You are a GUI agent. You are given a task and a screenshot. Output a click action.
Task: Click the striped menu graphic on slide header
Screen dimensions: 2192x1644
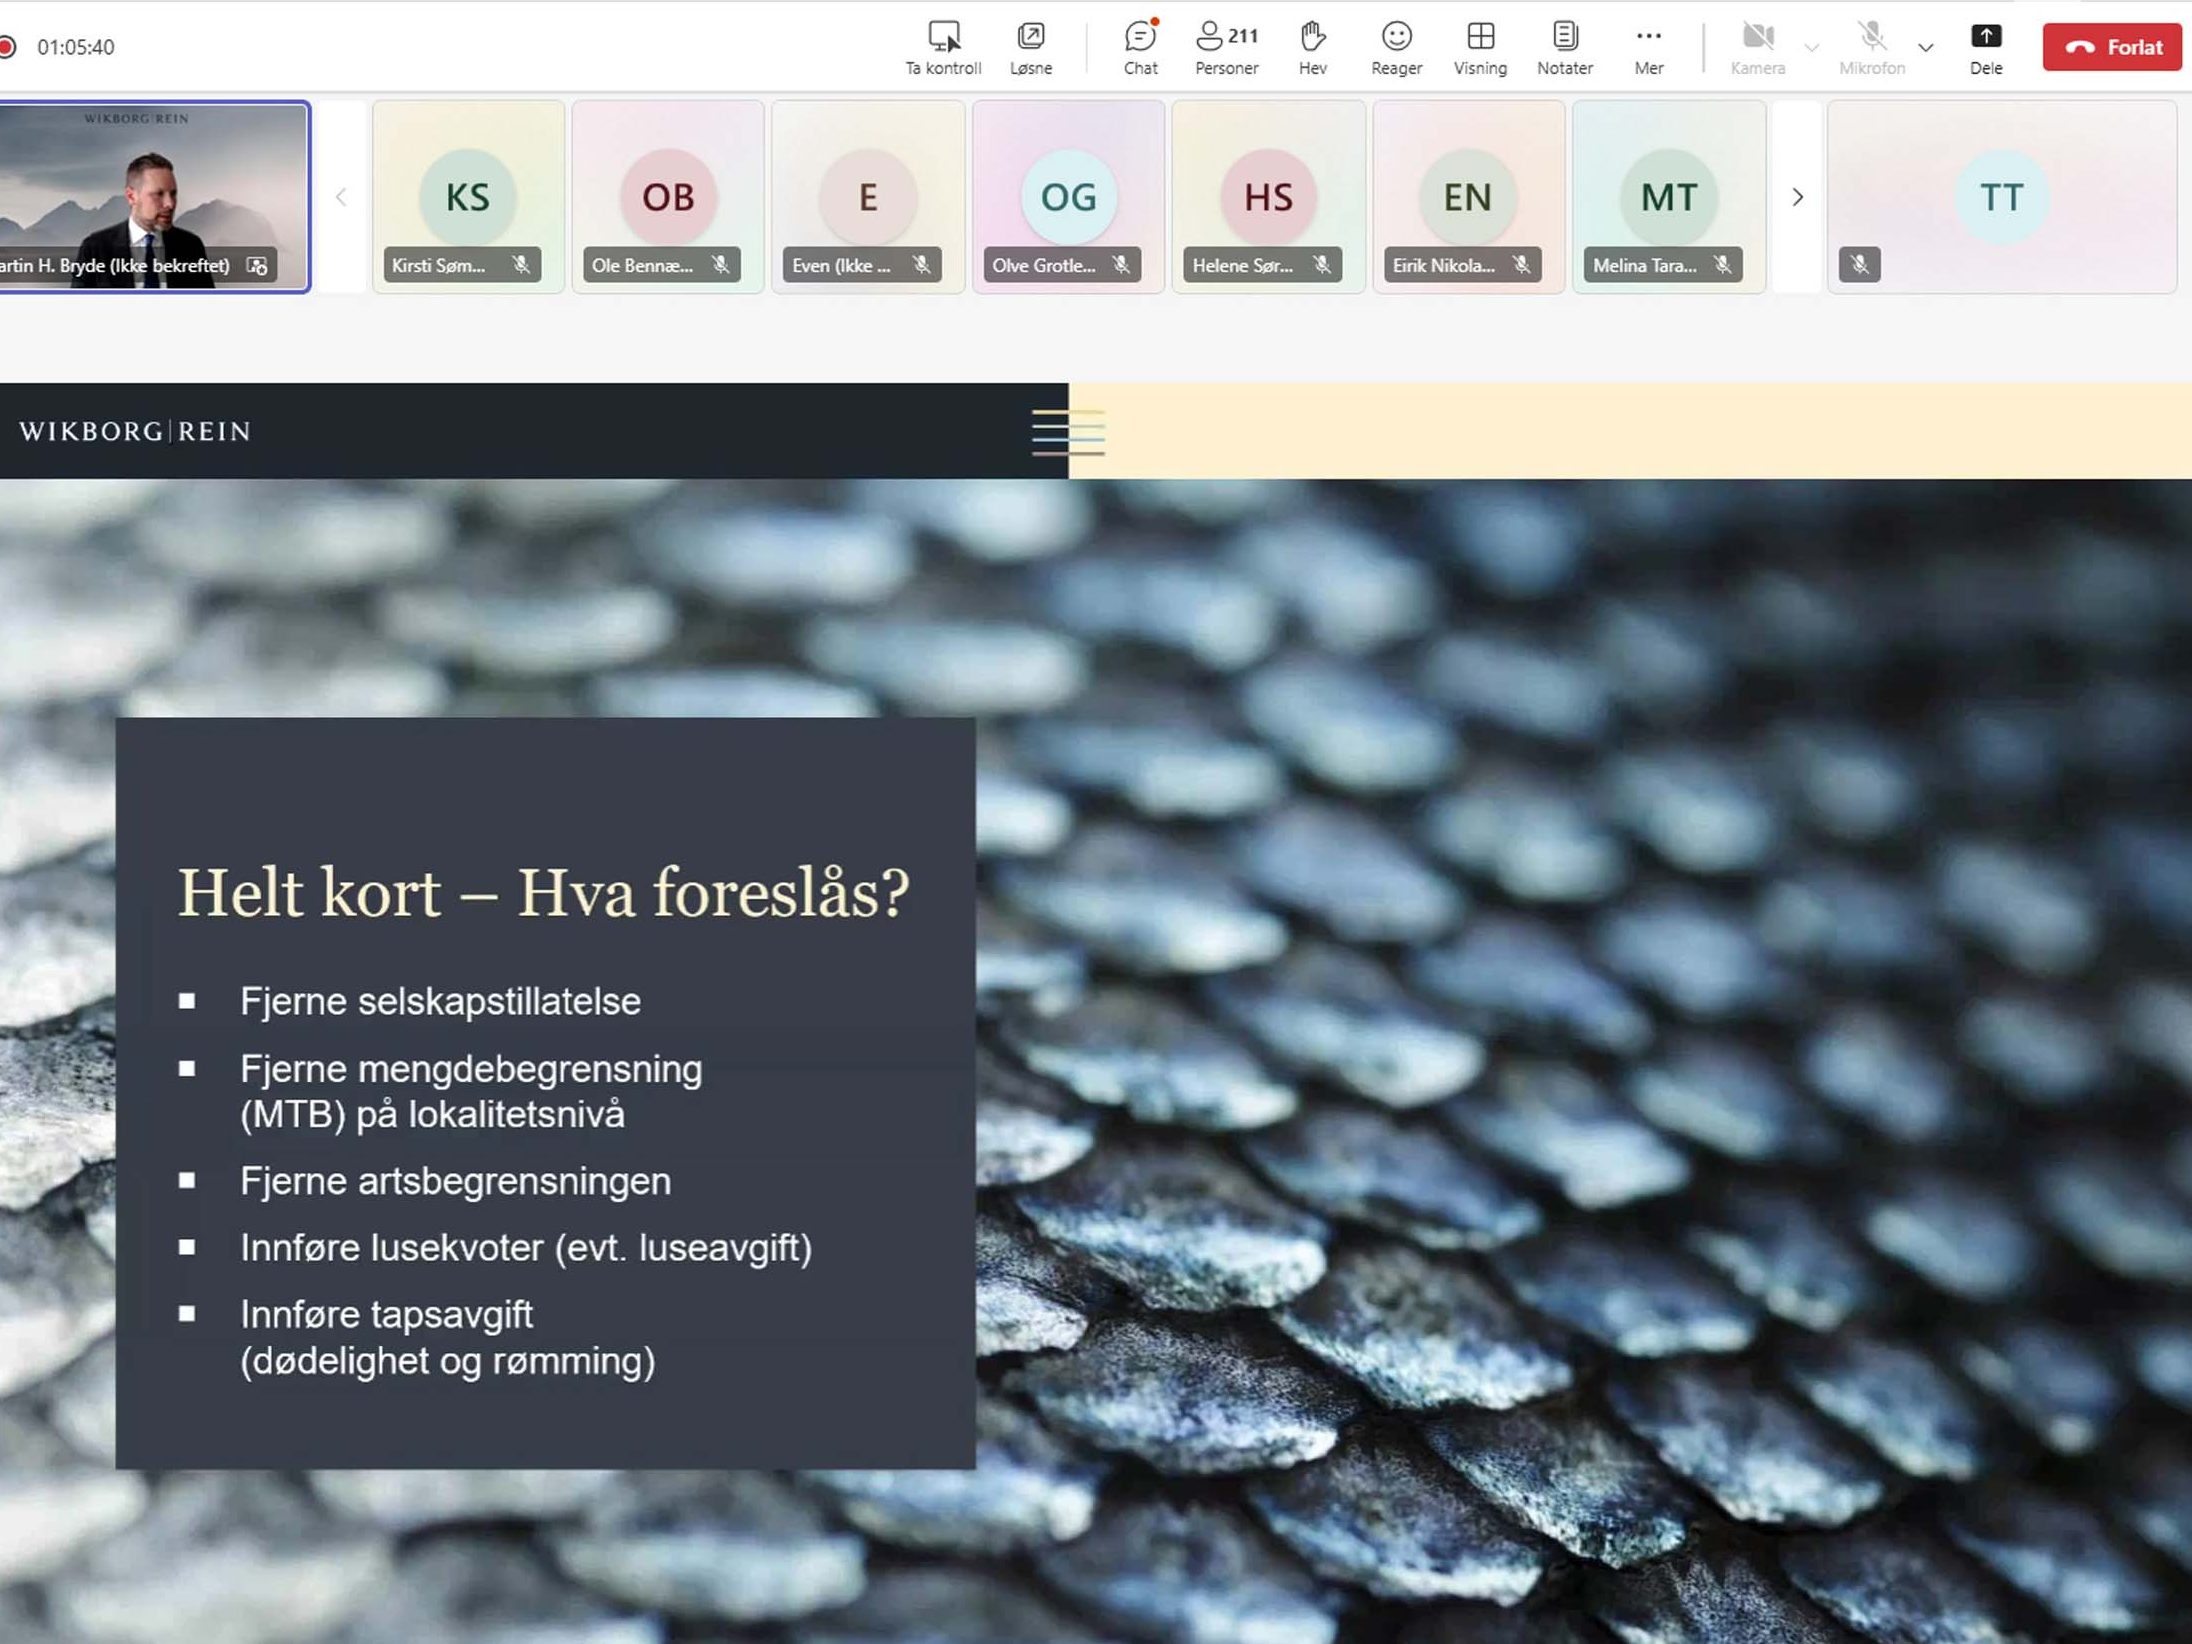point(1069,432)
